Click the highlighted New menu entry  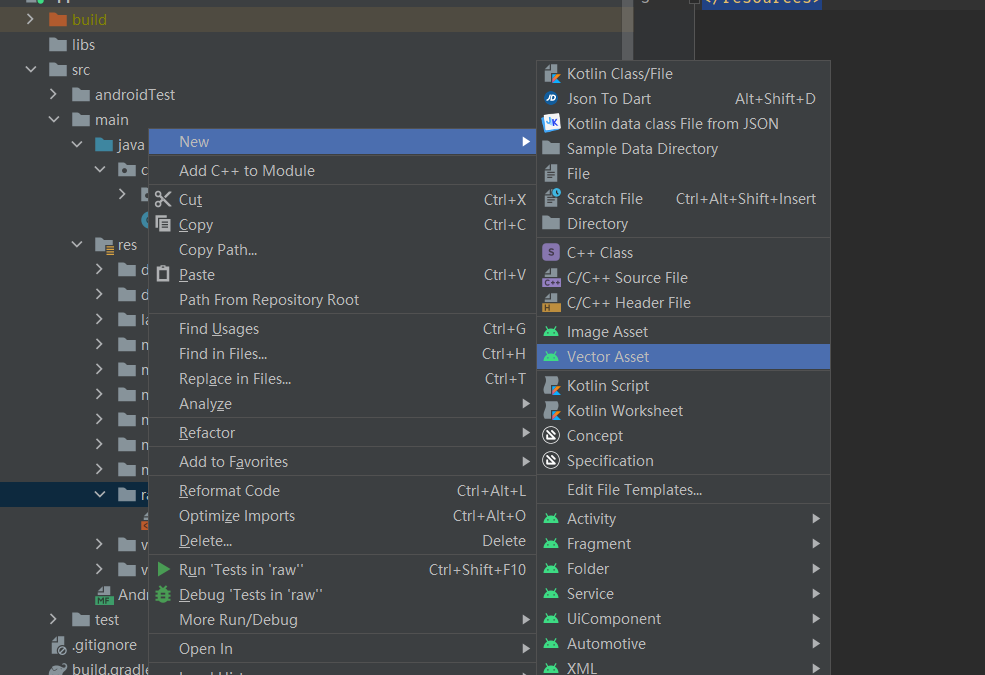pyautogui.click(x=342, y=142)
